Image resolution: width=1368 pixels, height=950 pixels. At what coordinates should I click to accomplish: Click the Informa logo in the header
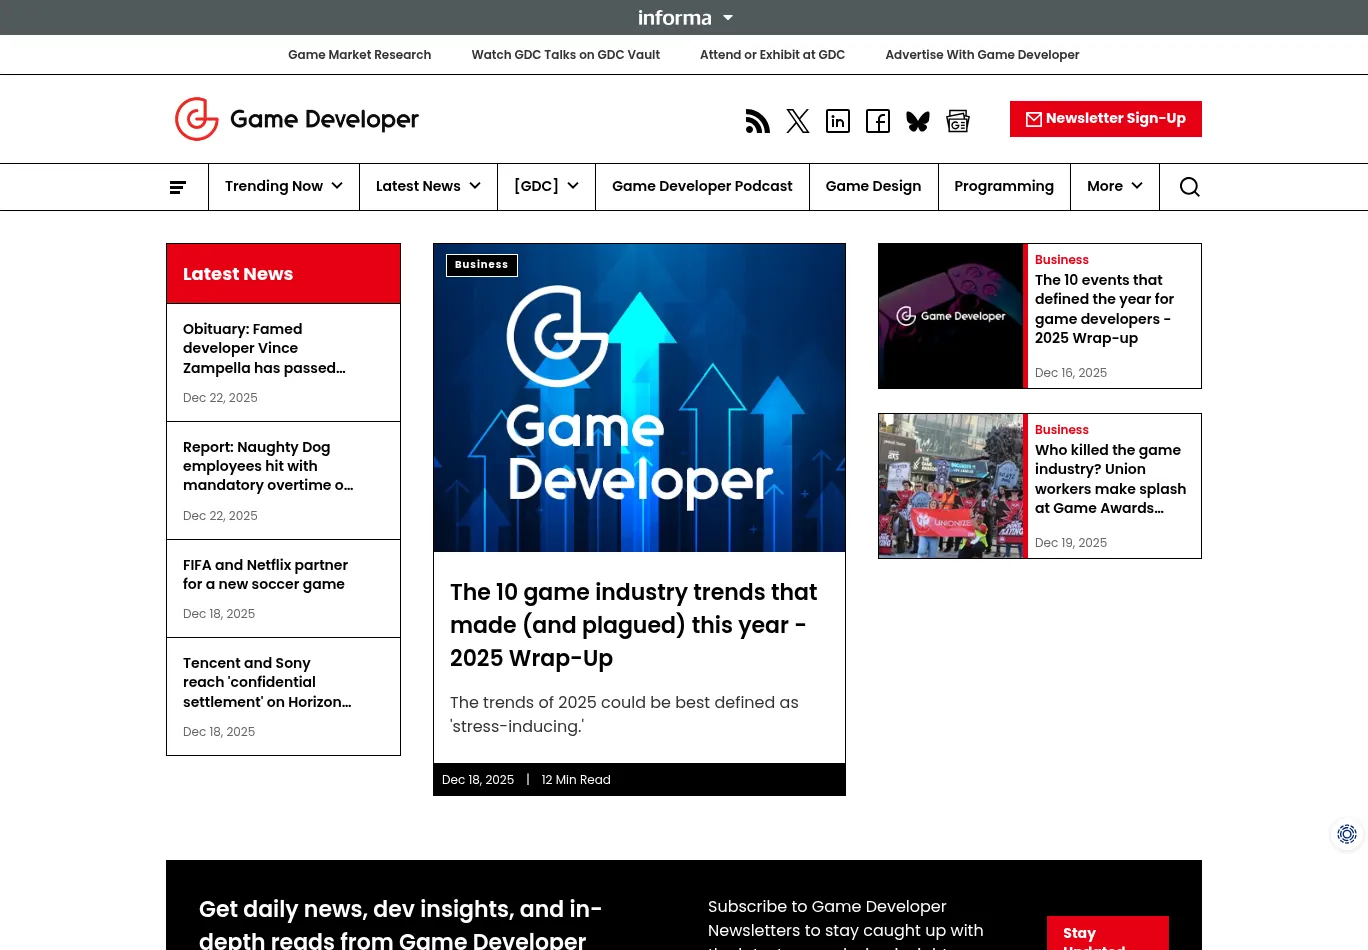[675, 17]
